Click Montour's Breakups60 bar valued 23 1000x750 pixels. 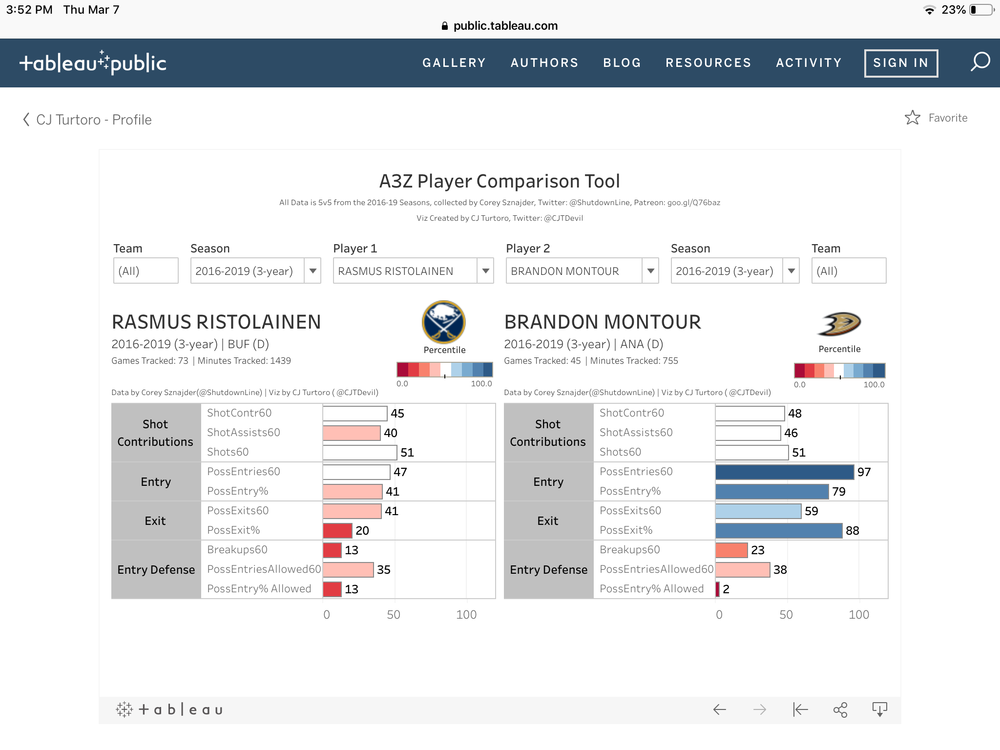click(732, 550)
